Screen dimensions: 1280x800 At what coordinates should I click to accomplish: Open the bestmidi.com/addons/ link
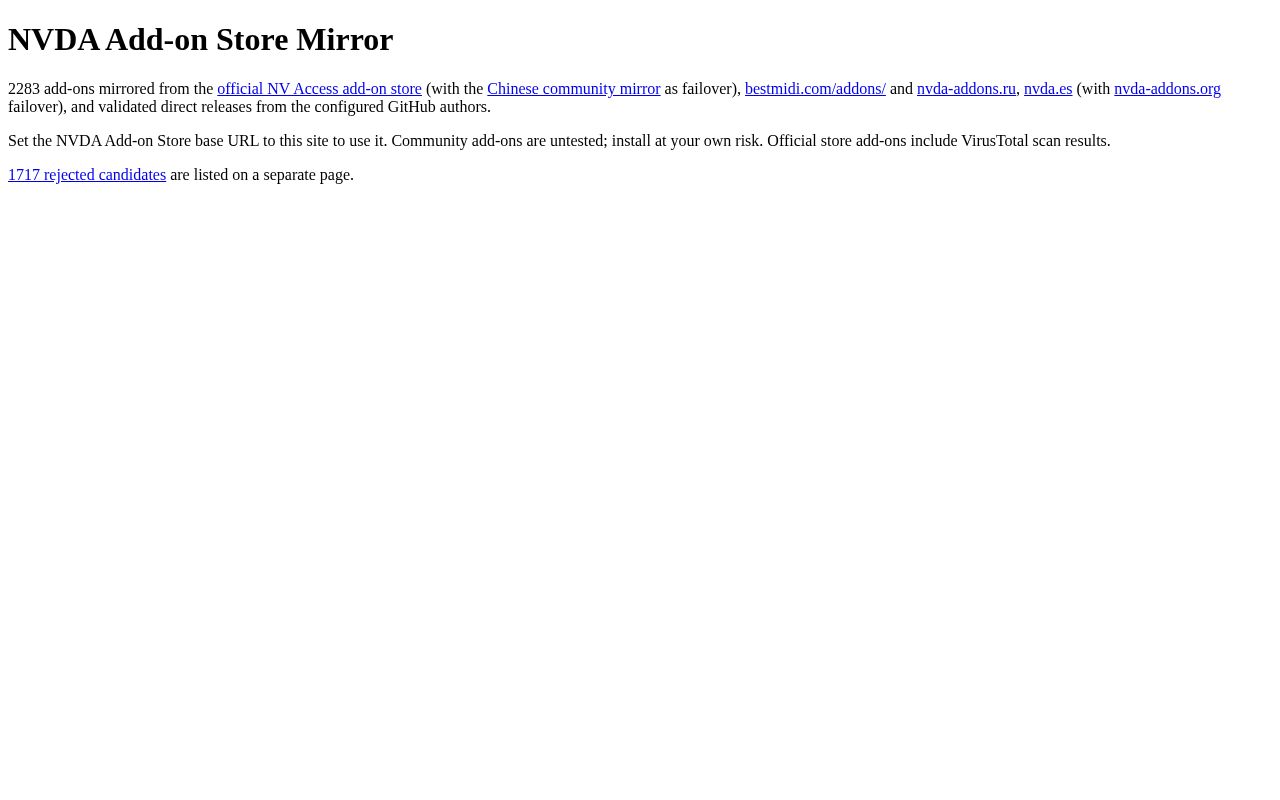pyautogui.click(x=815, y=89)
